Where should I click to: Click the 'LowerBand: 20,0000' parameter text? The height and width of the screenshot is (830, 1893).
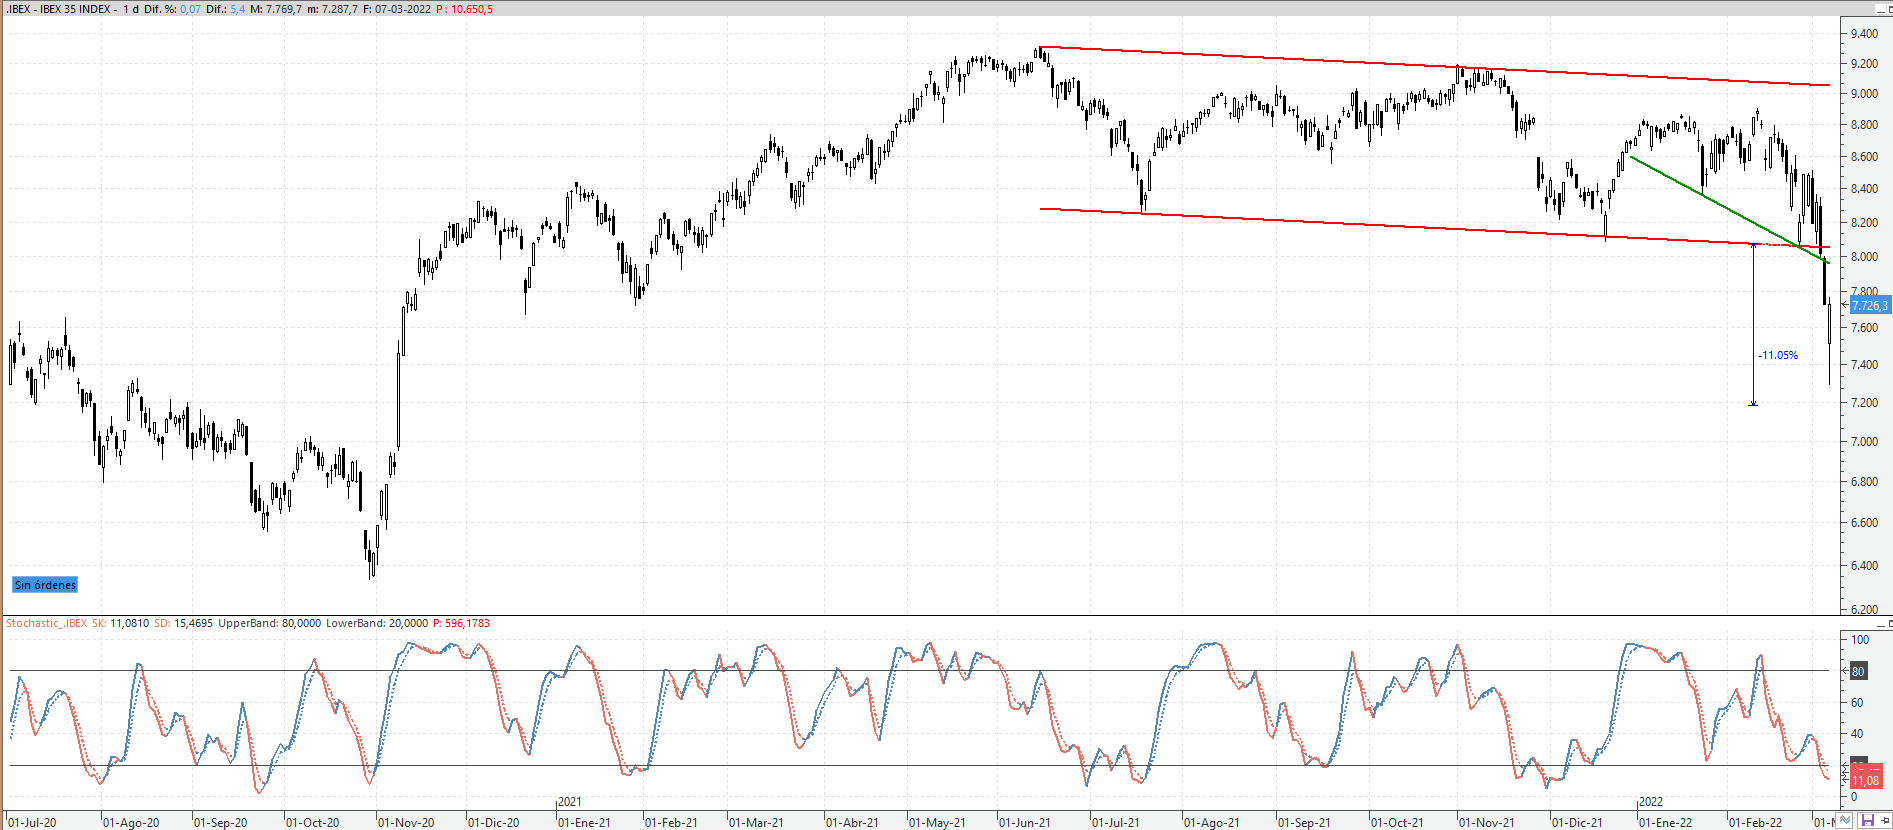click(376, 623)
